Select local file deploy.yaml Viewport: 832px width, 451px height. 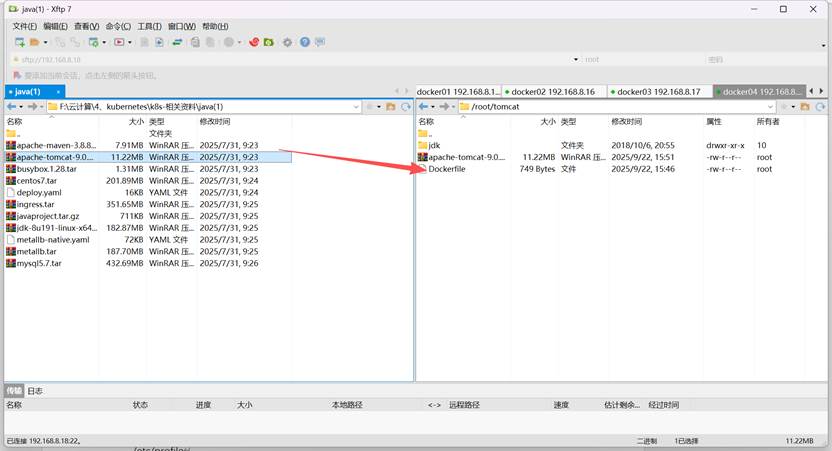34,193
